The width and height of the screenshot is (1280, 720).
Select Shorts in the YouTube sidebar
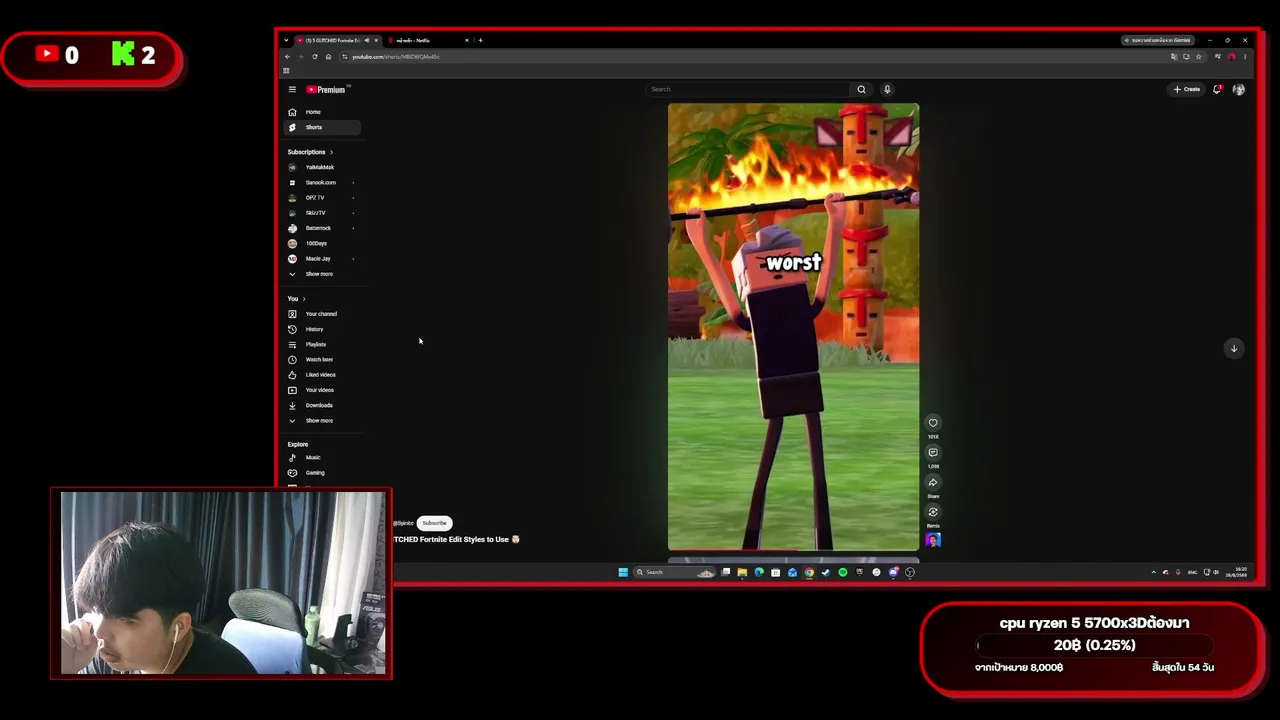pyautogui.click(x=321, y=127)
